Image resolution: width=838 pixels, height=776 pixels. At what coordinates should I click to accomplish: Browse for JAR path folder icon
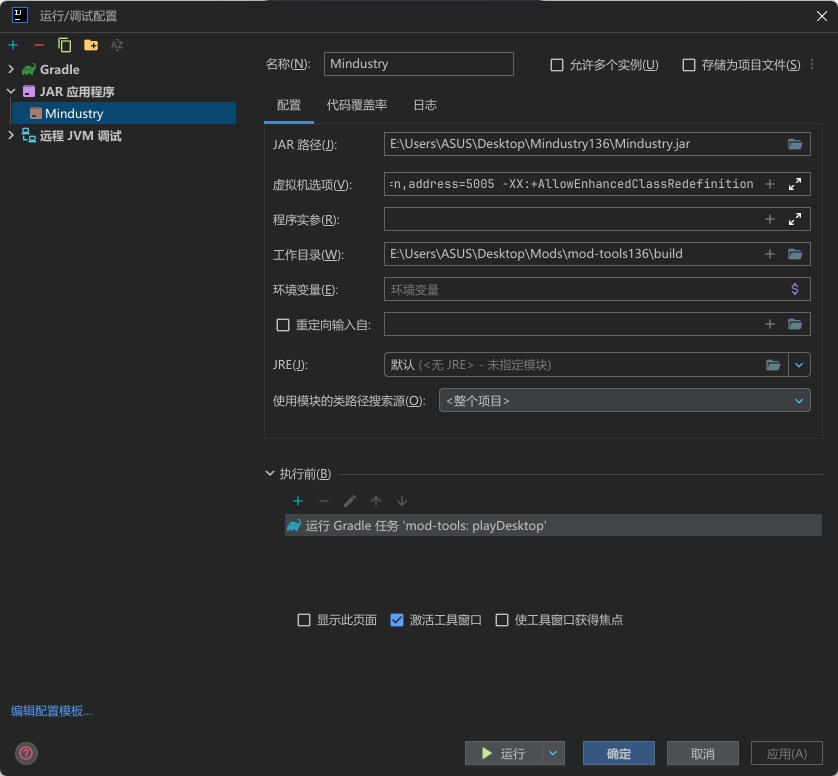795,144
